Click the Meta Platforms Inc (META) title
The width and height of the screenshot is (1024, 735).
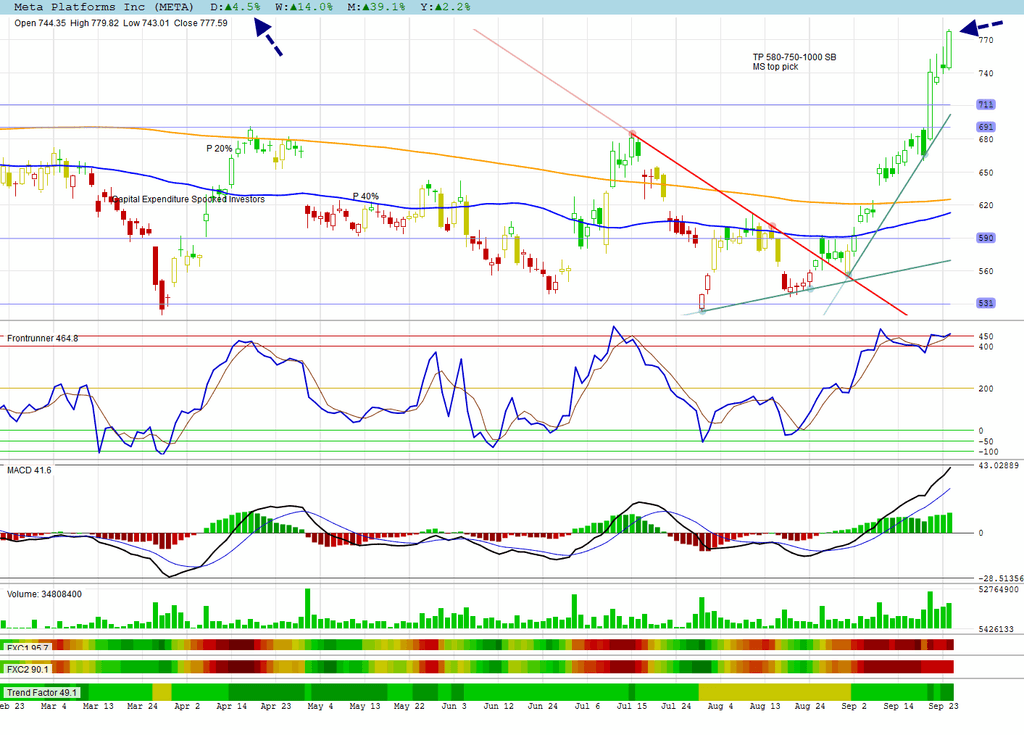coord(104,7)
